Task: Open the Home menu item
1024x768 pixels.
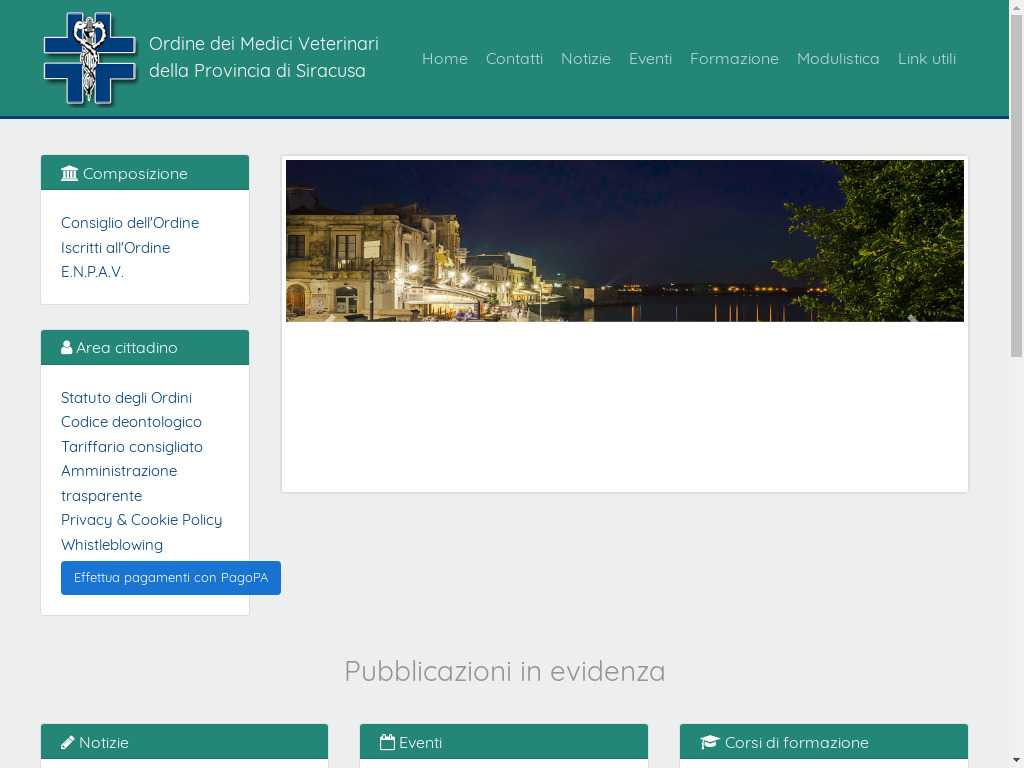Action: coord(445,59)
